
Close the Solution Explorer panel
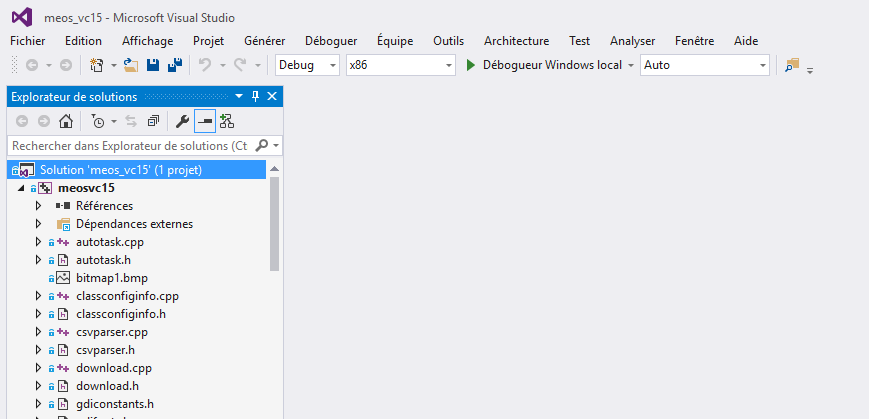[272, 96]
